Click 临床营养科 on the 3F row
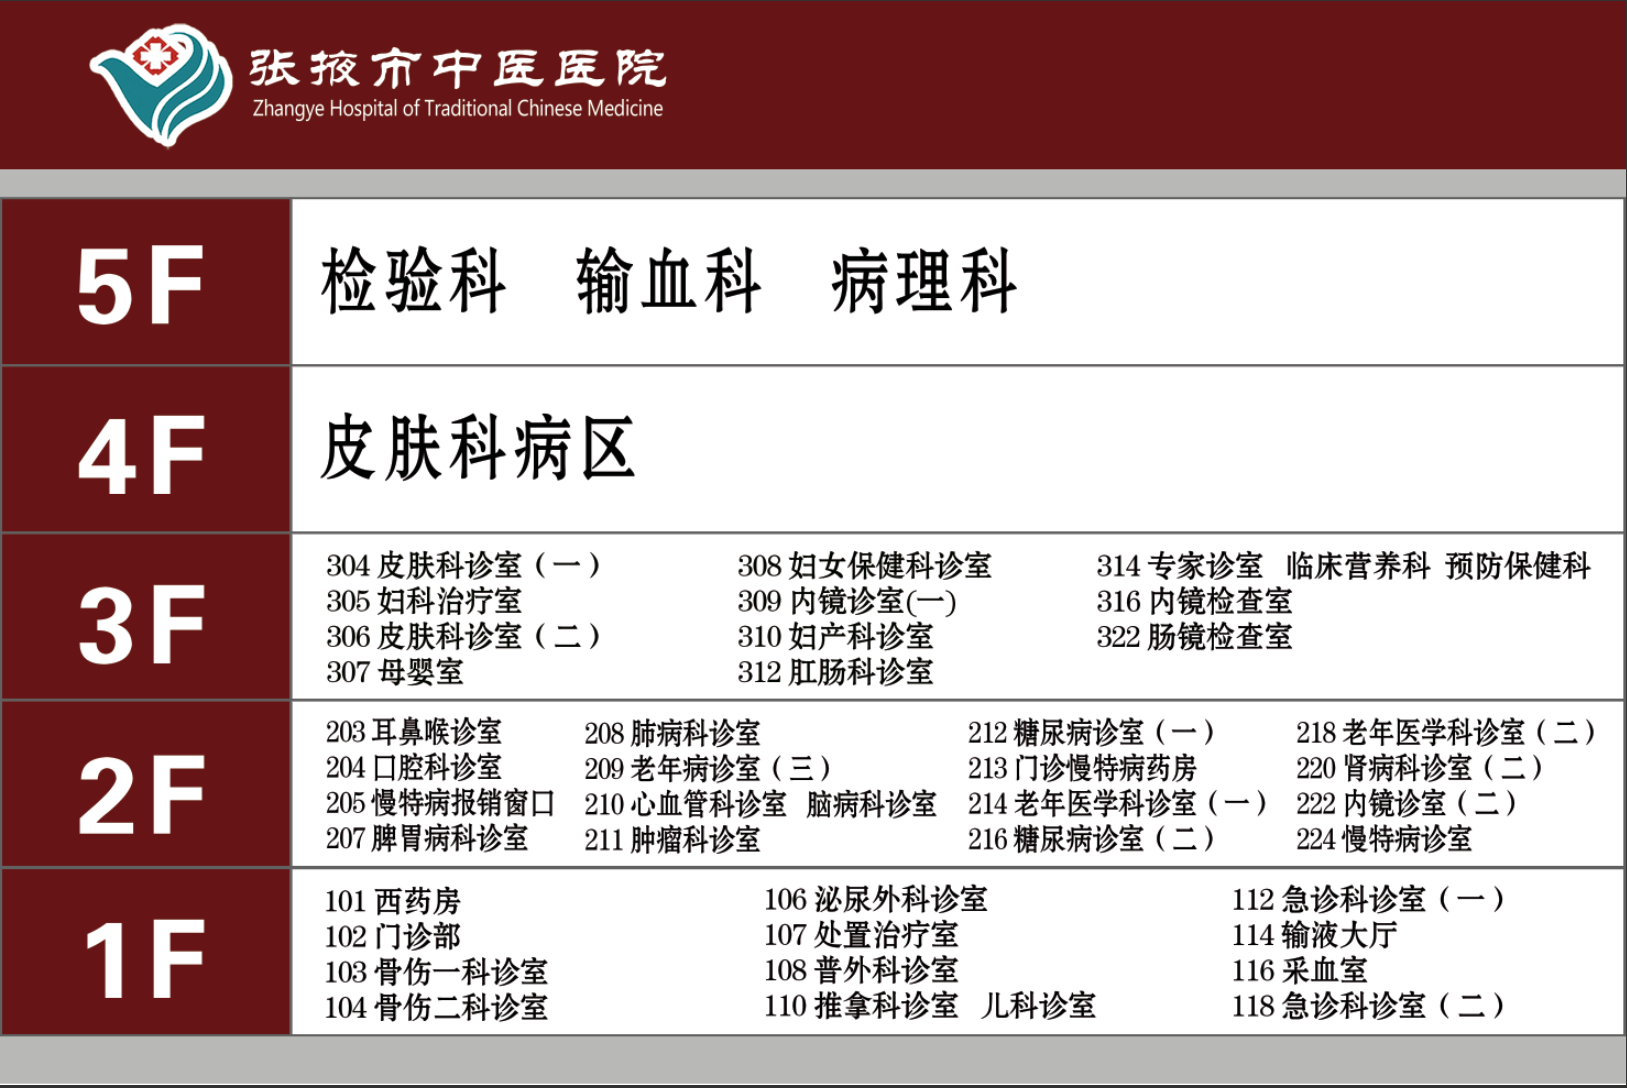This screenshot has width=1627, height=1088. 1358,566
